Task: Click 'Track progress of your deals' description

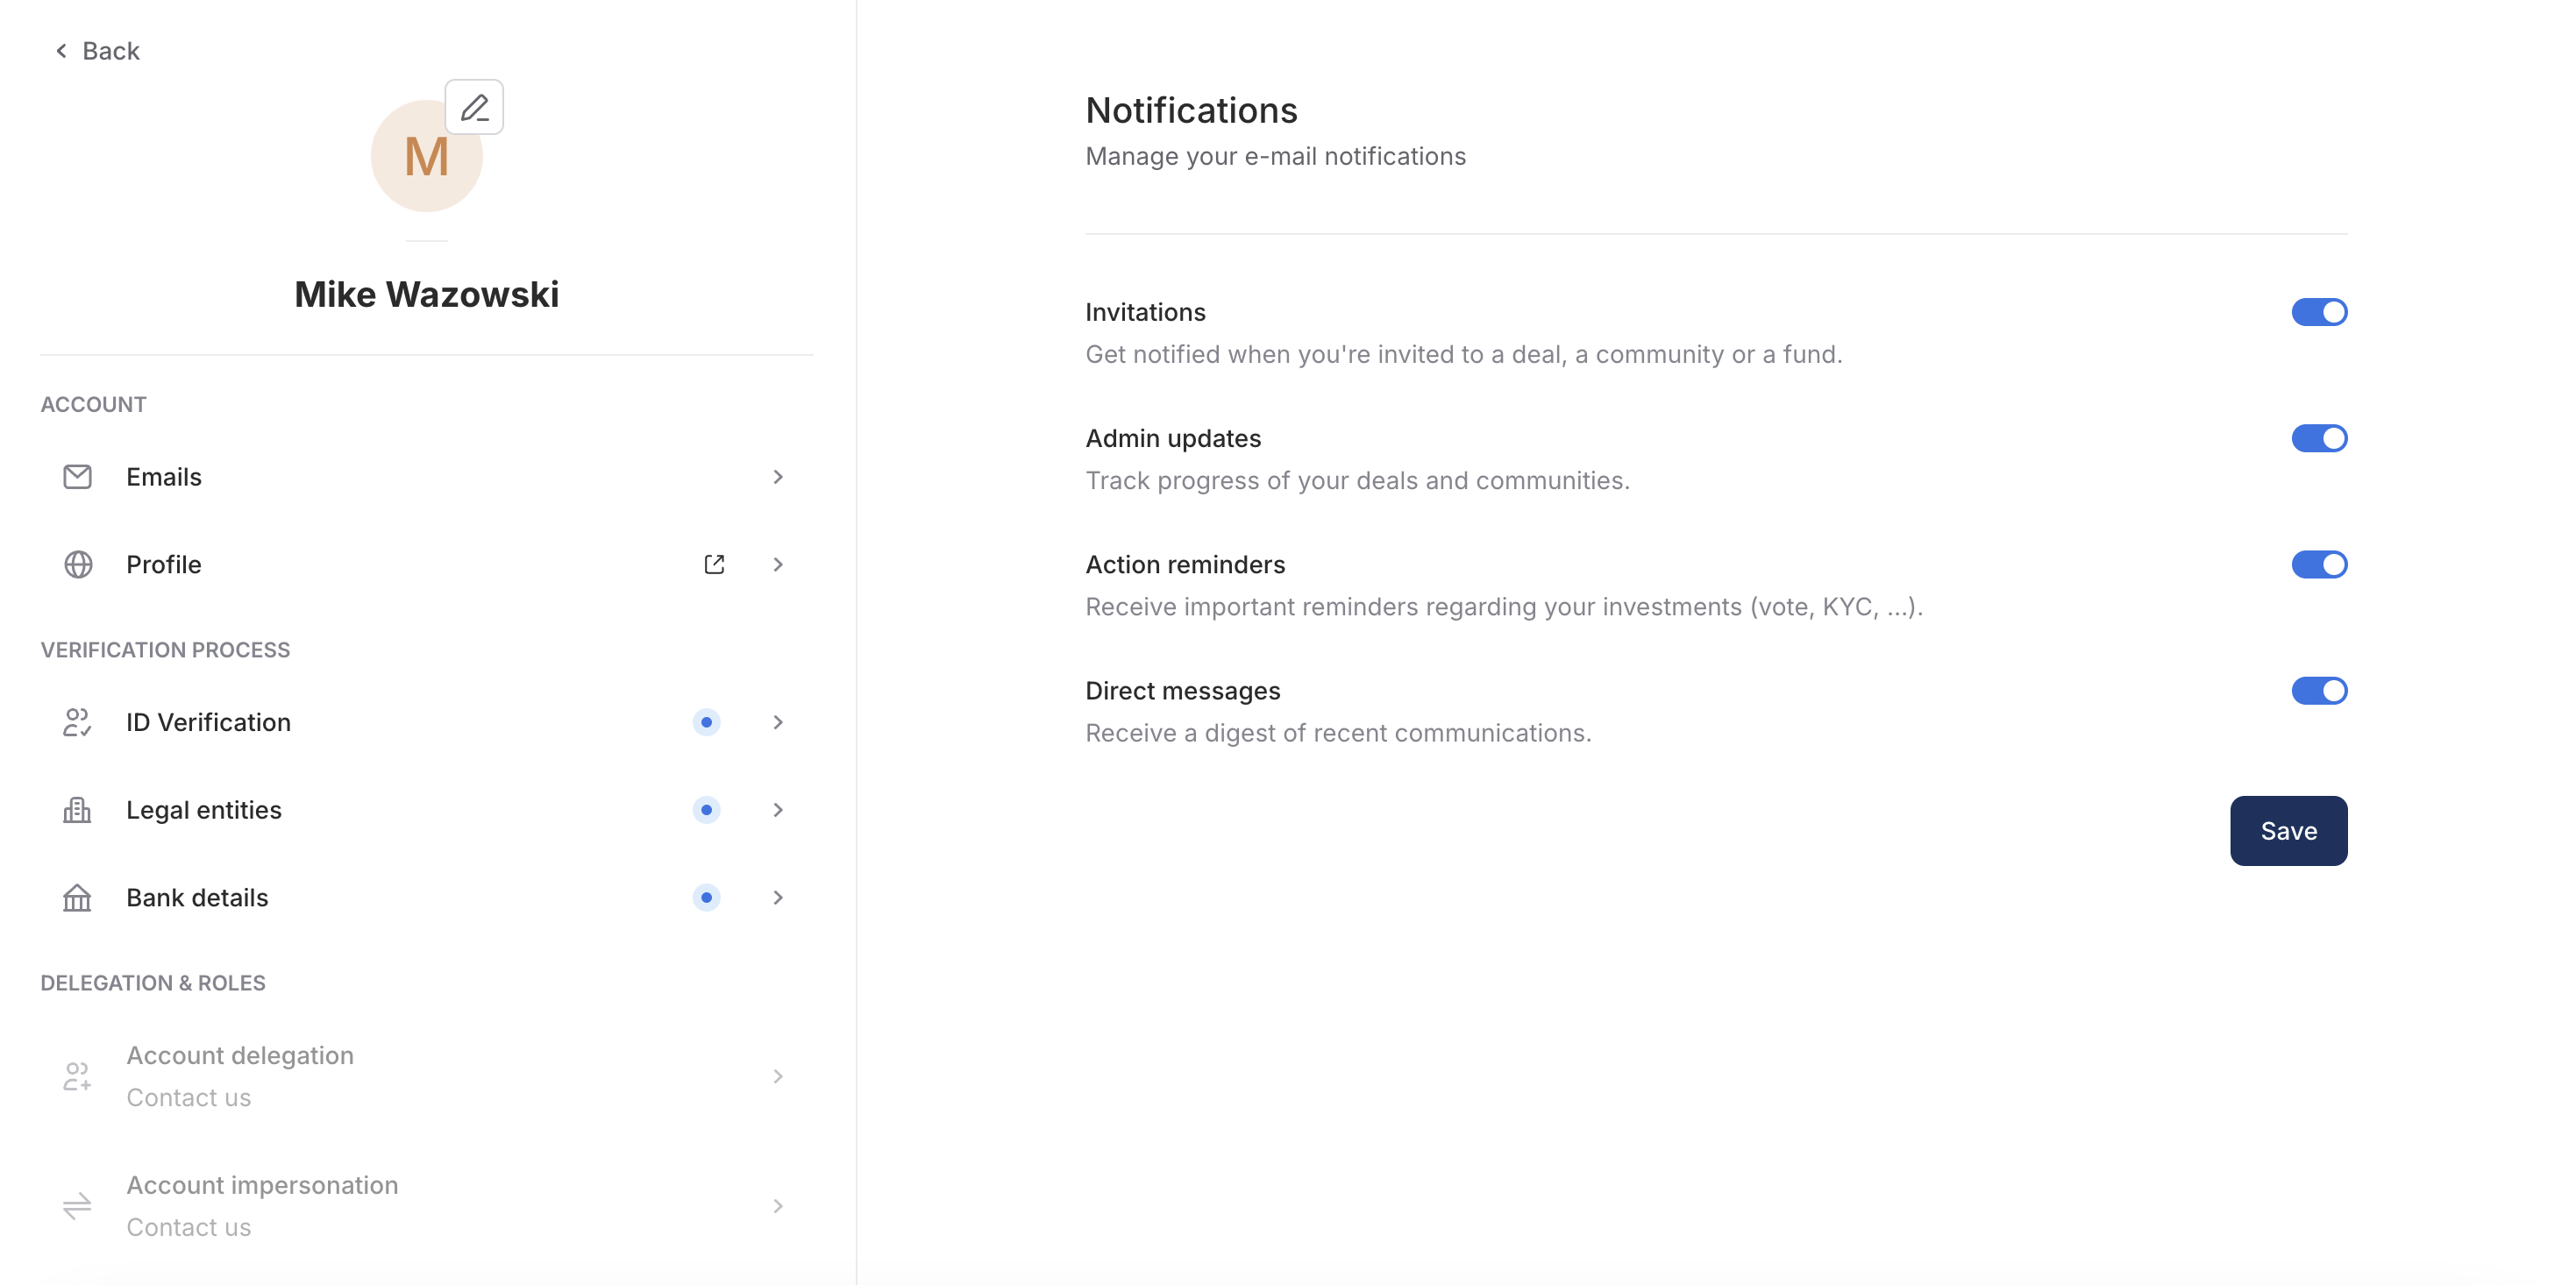Action: [1357, 481]
